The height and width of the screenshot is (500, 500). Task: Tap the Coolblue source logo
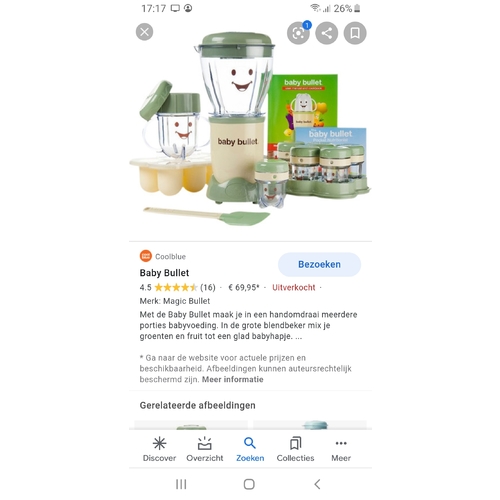pyautogui.click(x=146, y=256)
